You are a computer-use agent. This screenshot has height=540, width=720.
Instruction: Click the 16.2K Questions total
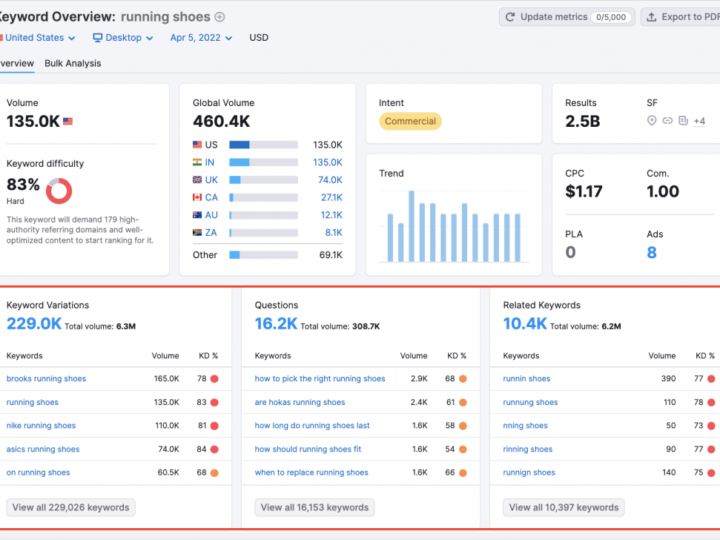[276, 324]
